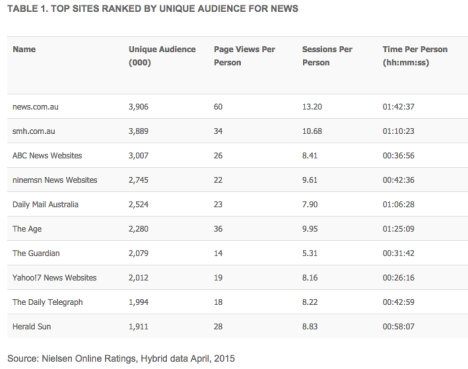Select the 'ABC News Websites' cell
Viewport: 468px width, 369px height.
click(x=47, y=156)
